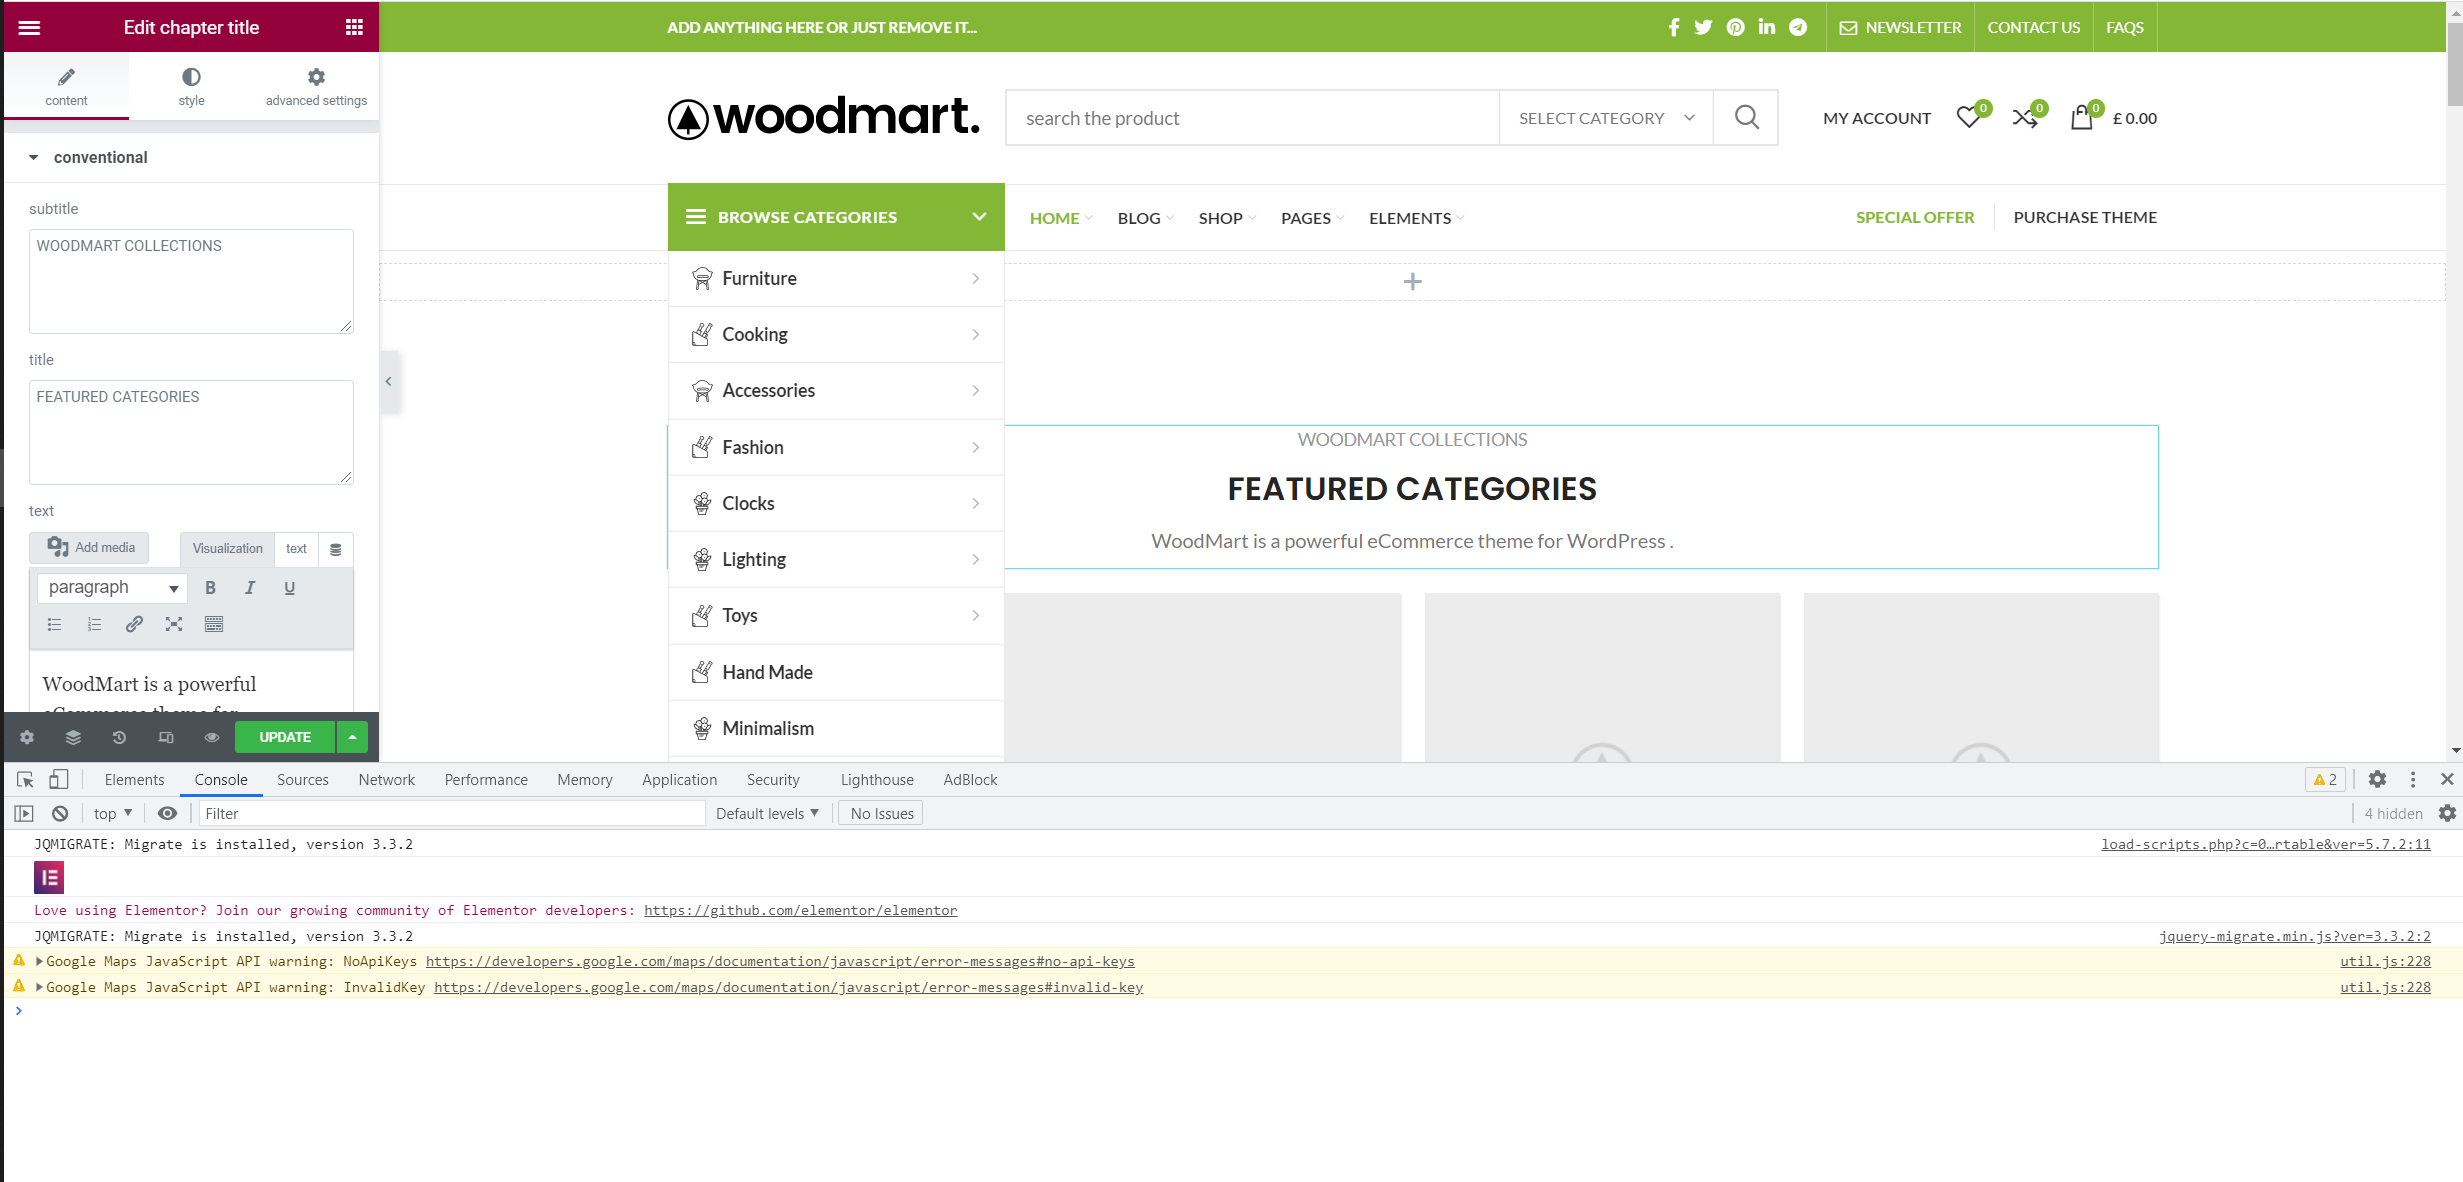Collapse the conventional section
This screenshot has height=1182, width=2463.
click(34, 157)
